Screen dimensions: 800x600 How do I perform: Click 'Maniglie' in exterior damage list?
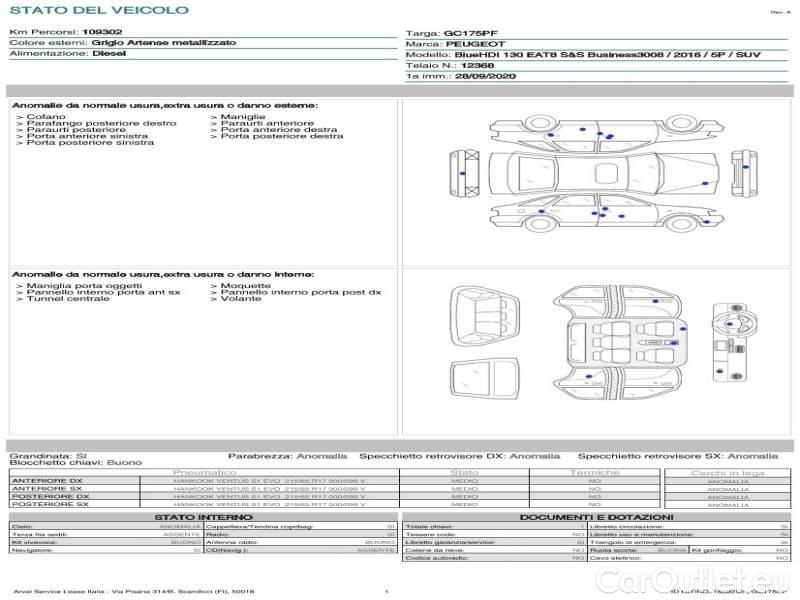[x=243, y=117]
